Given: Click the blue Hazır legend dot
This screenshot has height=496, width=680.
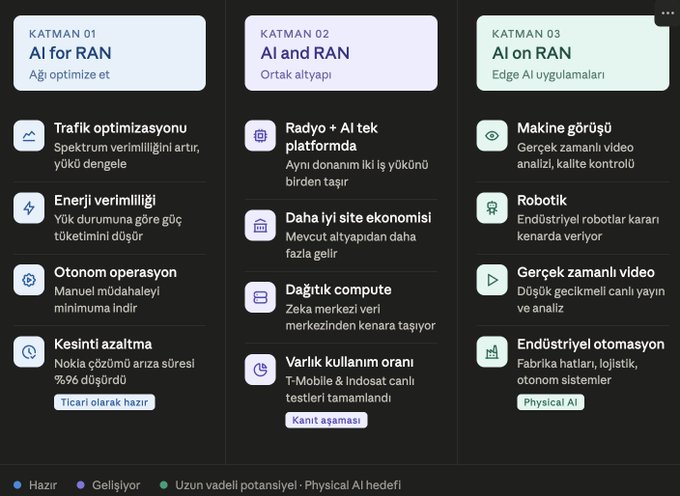Looking at the screenshot, I should 17,485.
